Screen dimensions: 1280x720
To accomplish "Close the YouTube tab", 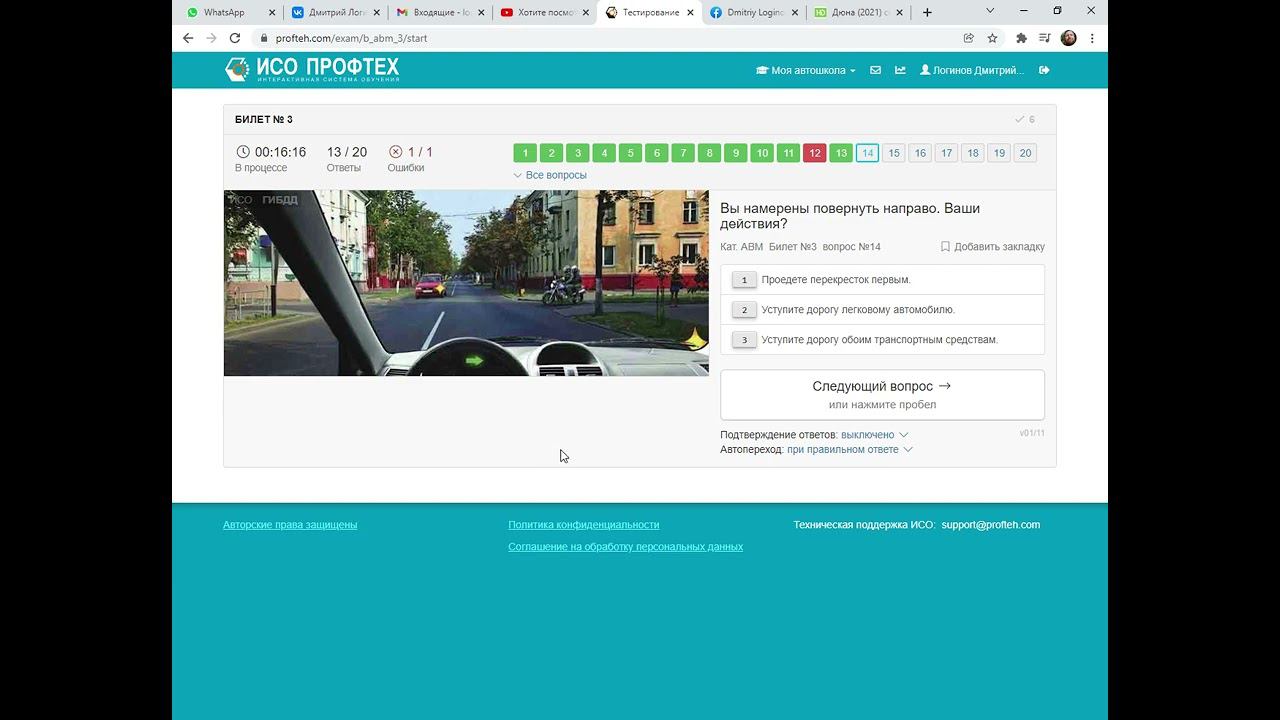I will click(586, 12).
